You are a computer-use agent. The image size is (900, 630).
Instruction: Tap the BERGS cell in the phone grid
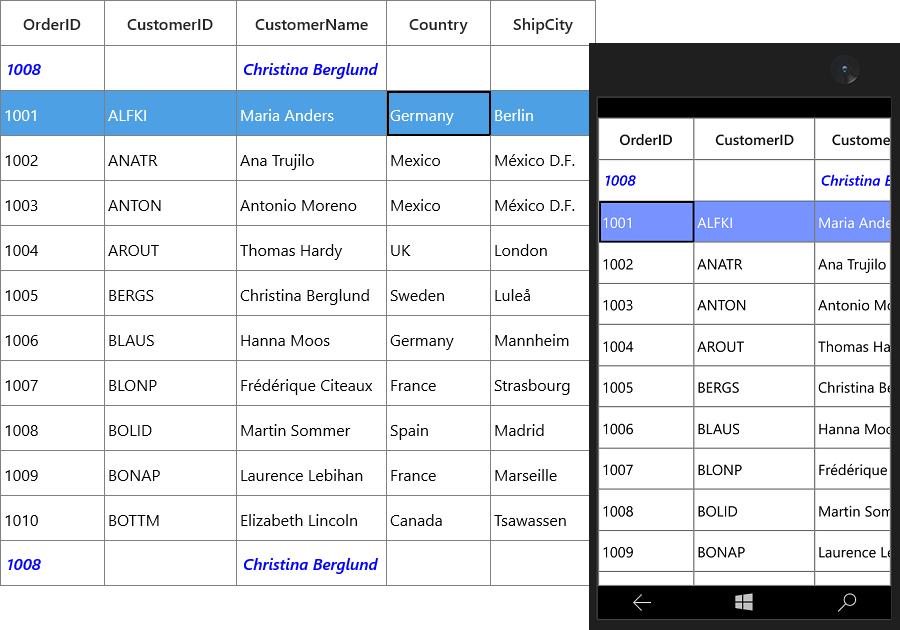[754, 387]
